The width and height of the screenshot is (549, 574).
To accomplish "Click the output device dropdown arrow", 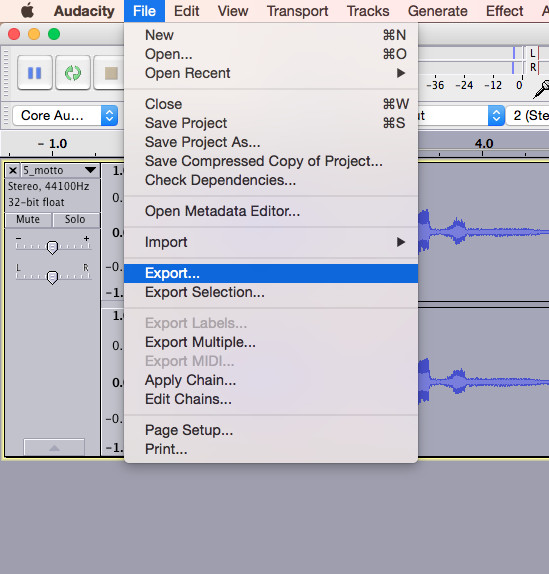I will 496,116.
